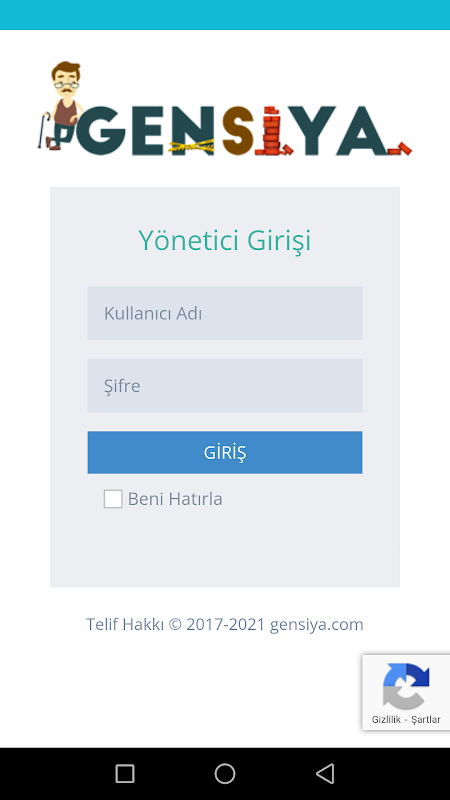
Task: Click the stacked red bricks letter in logo
Action: (274, 131)
